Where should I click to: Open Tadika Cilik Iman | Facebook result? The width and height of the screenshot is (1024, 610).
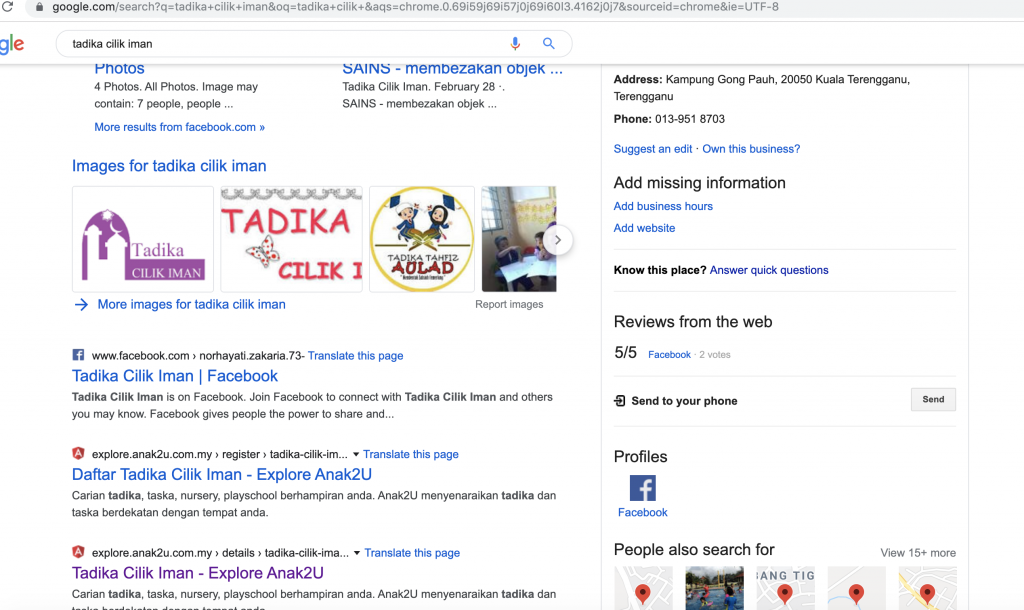click(x=175, y=376)
